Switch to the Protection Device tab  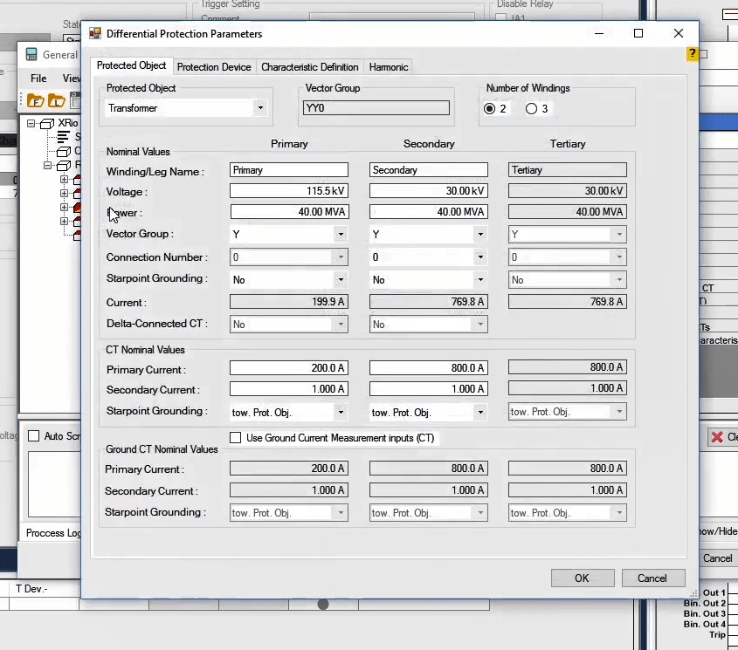pos(214,67)
